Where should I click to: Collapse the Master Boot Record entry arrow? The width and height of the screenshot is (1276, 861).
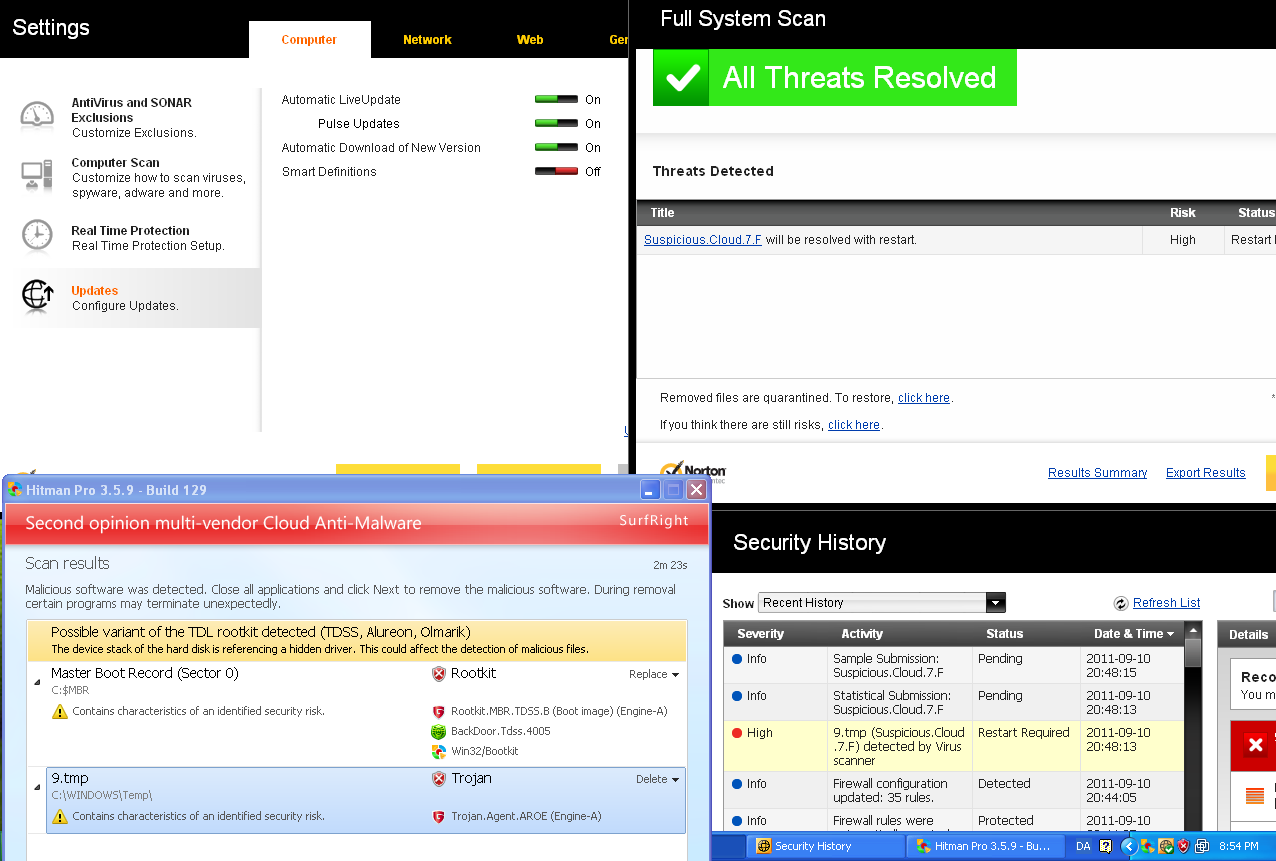pos(38,681)
